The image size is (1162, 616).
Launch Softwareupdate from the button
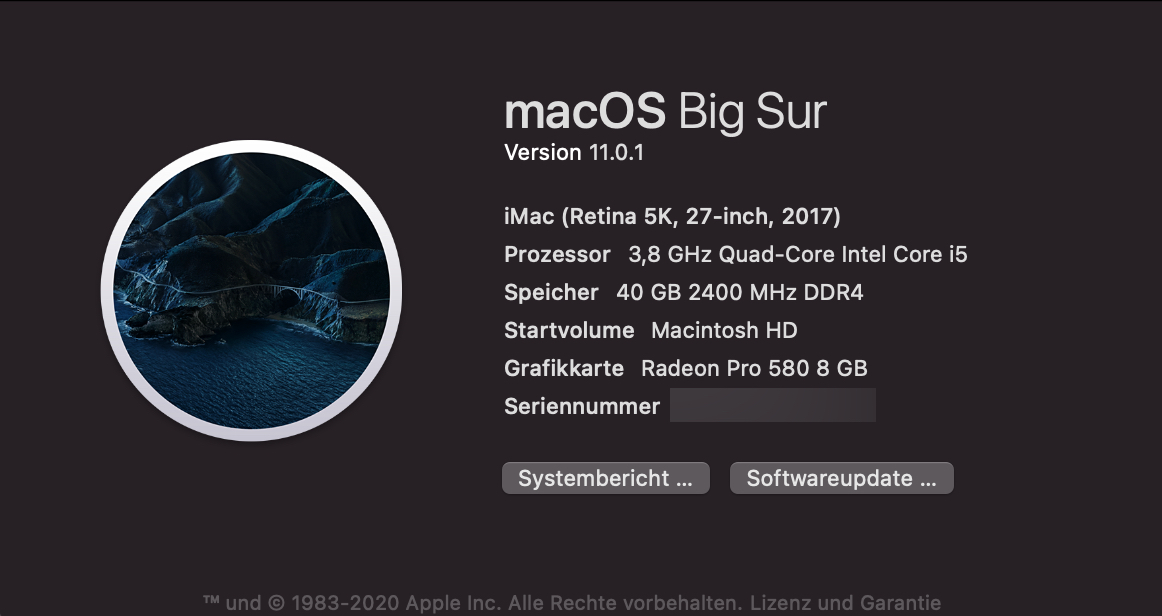(x=841, y=478)
